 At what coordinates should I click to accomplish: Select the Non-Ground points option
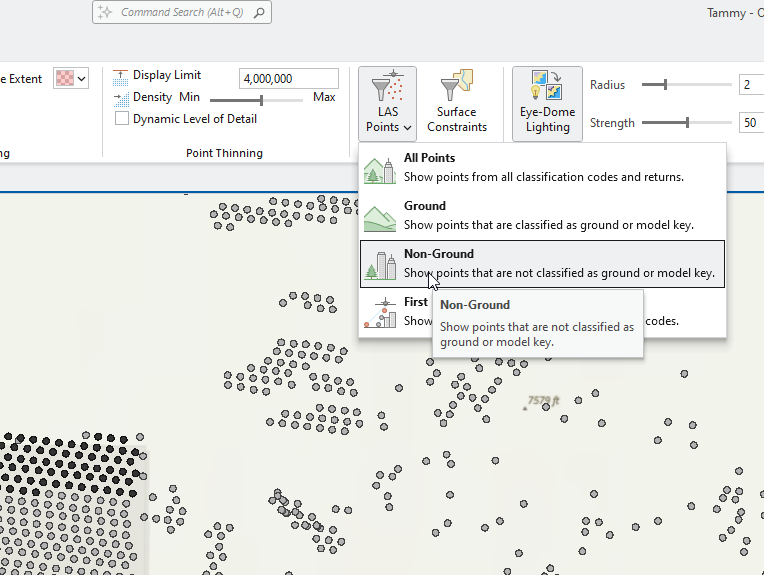click(541, 263)
